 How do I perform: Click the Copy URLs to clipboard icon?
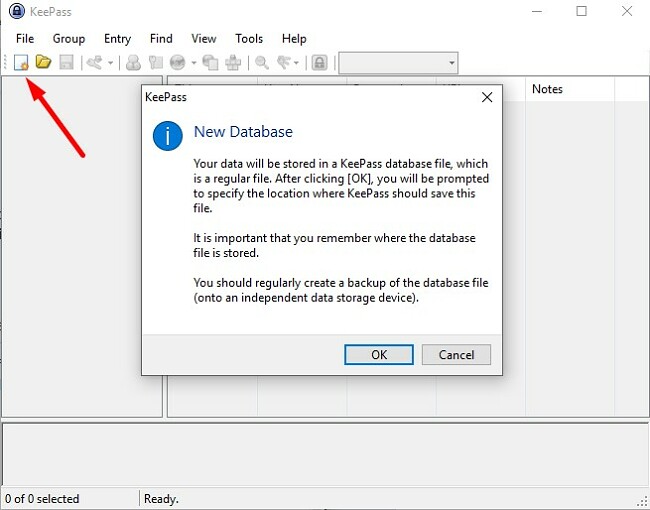coord(210,63)
